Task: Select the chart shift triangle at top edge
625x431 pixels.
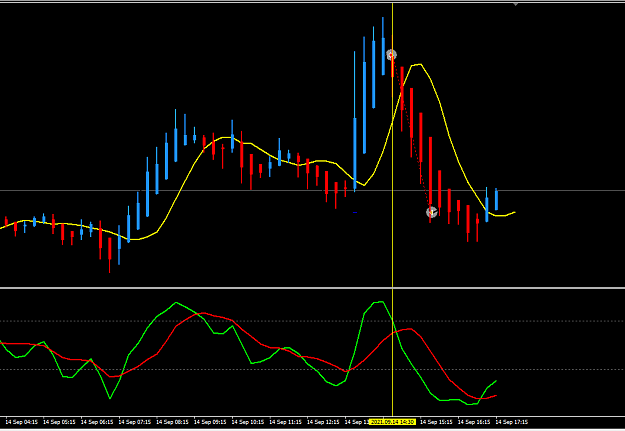Action: pyautogui.click(x=515, y=4)
